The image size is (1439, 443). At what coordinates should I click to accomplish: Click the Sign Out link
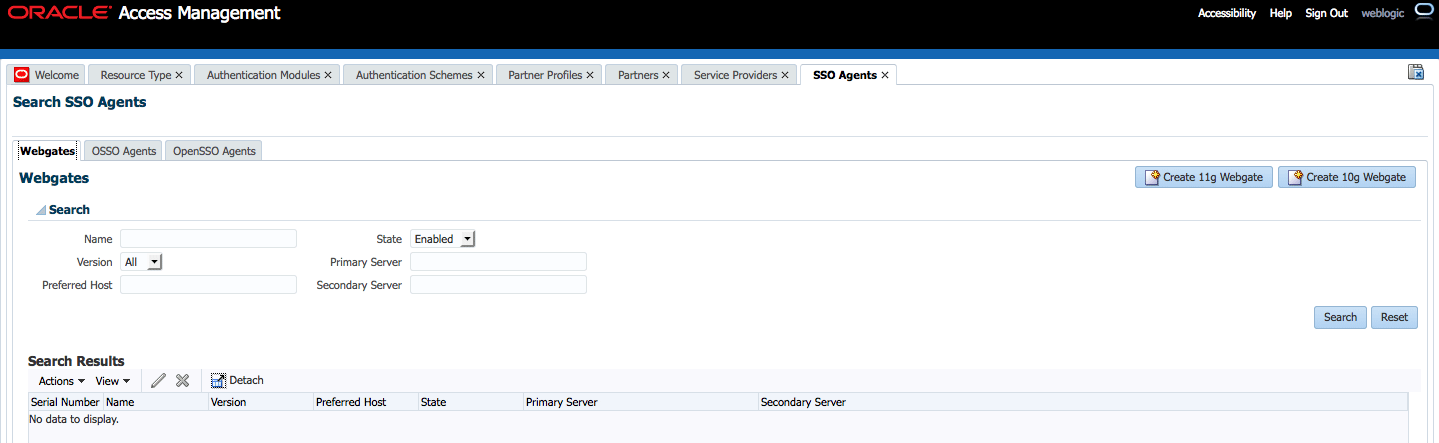(x=1327, y=13)
